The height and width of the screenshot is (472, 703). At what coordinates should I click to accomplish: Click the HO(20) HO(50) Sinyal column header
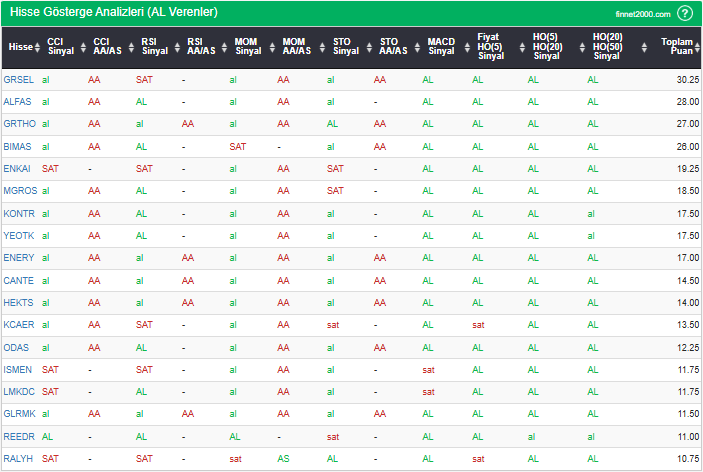[x=606, y=47]
